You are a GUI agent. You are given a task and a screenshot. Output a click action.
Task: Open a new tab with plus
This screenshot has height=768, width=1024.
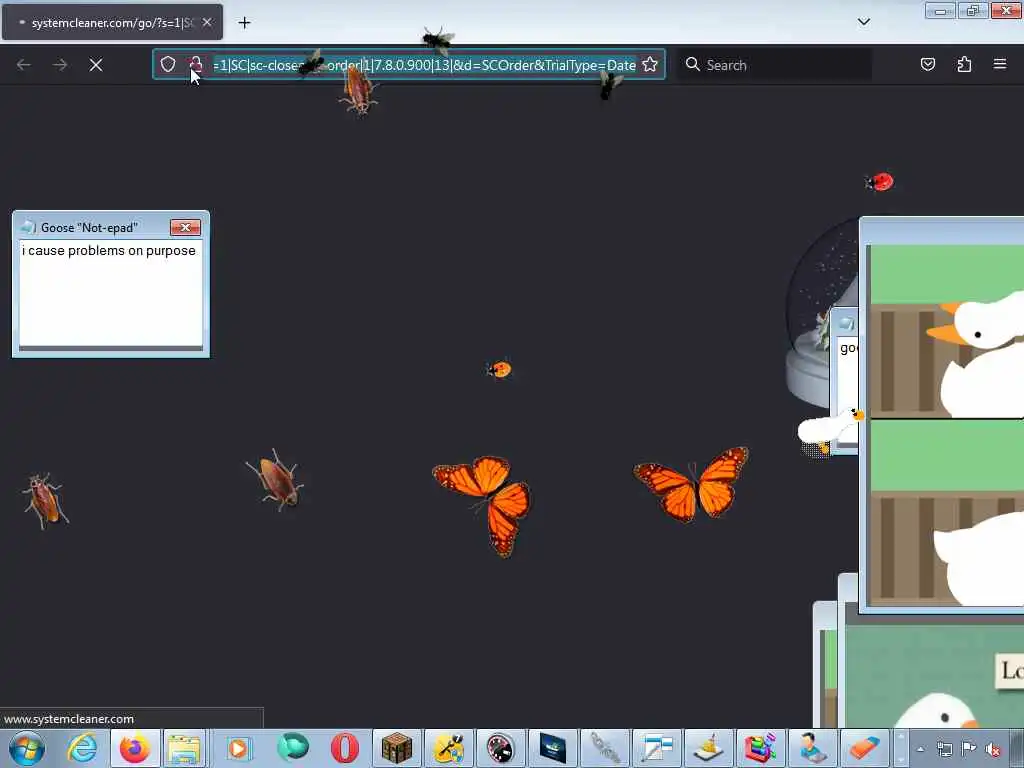[244, 23]
